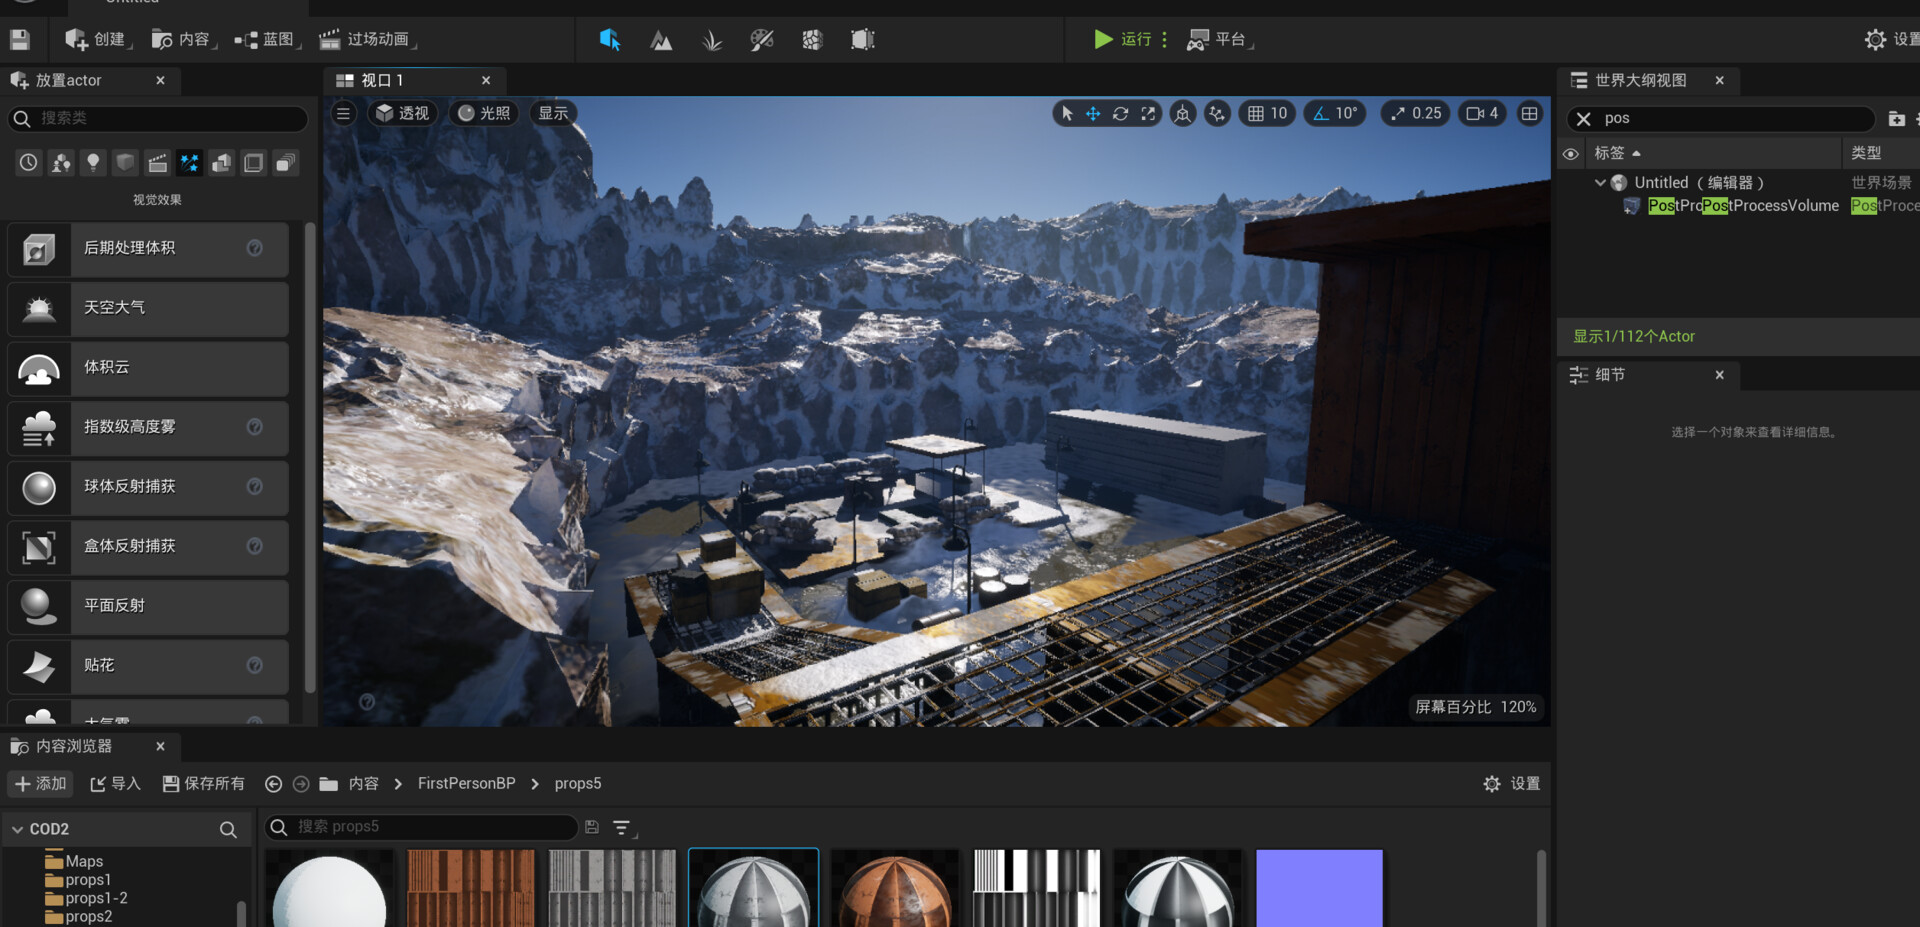Go back in Content Browser history

tap(273, 784)
